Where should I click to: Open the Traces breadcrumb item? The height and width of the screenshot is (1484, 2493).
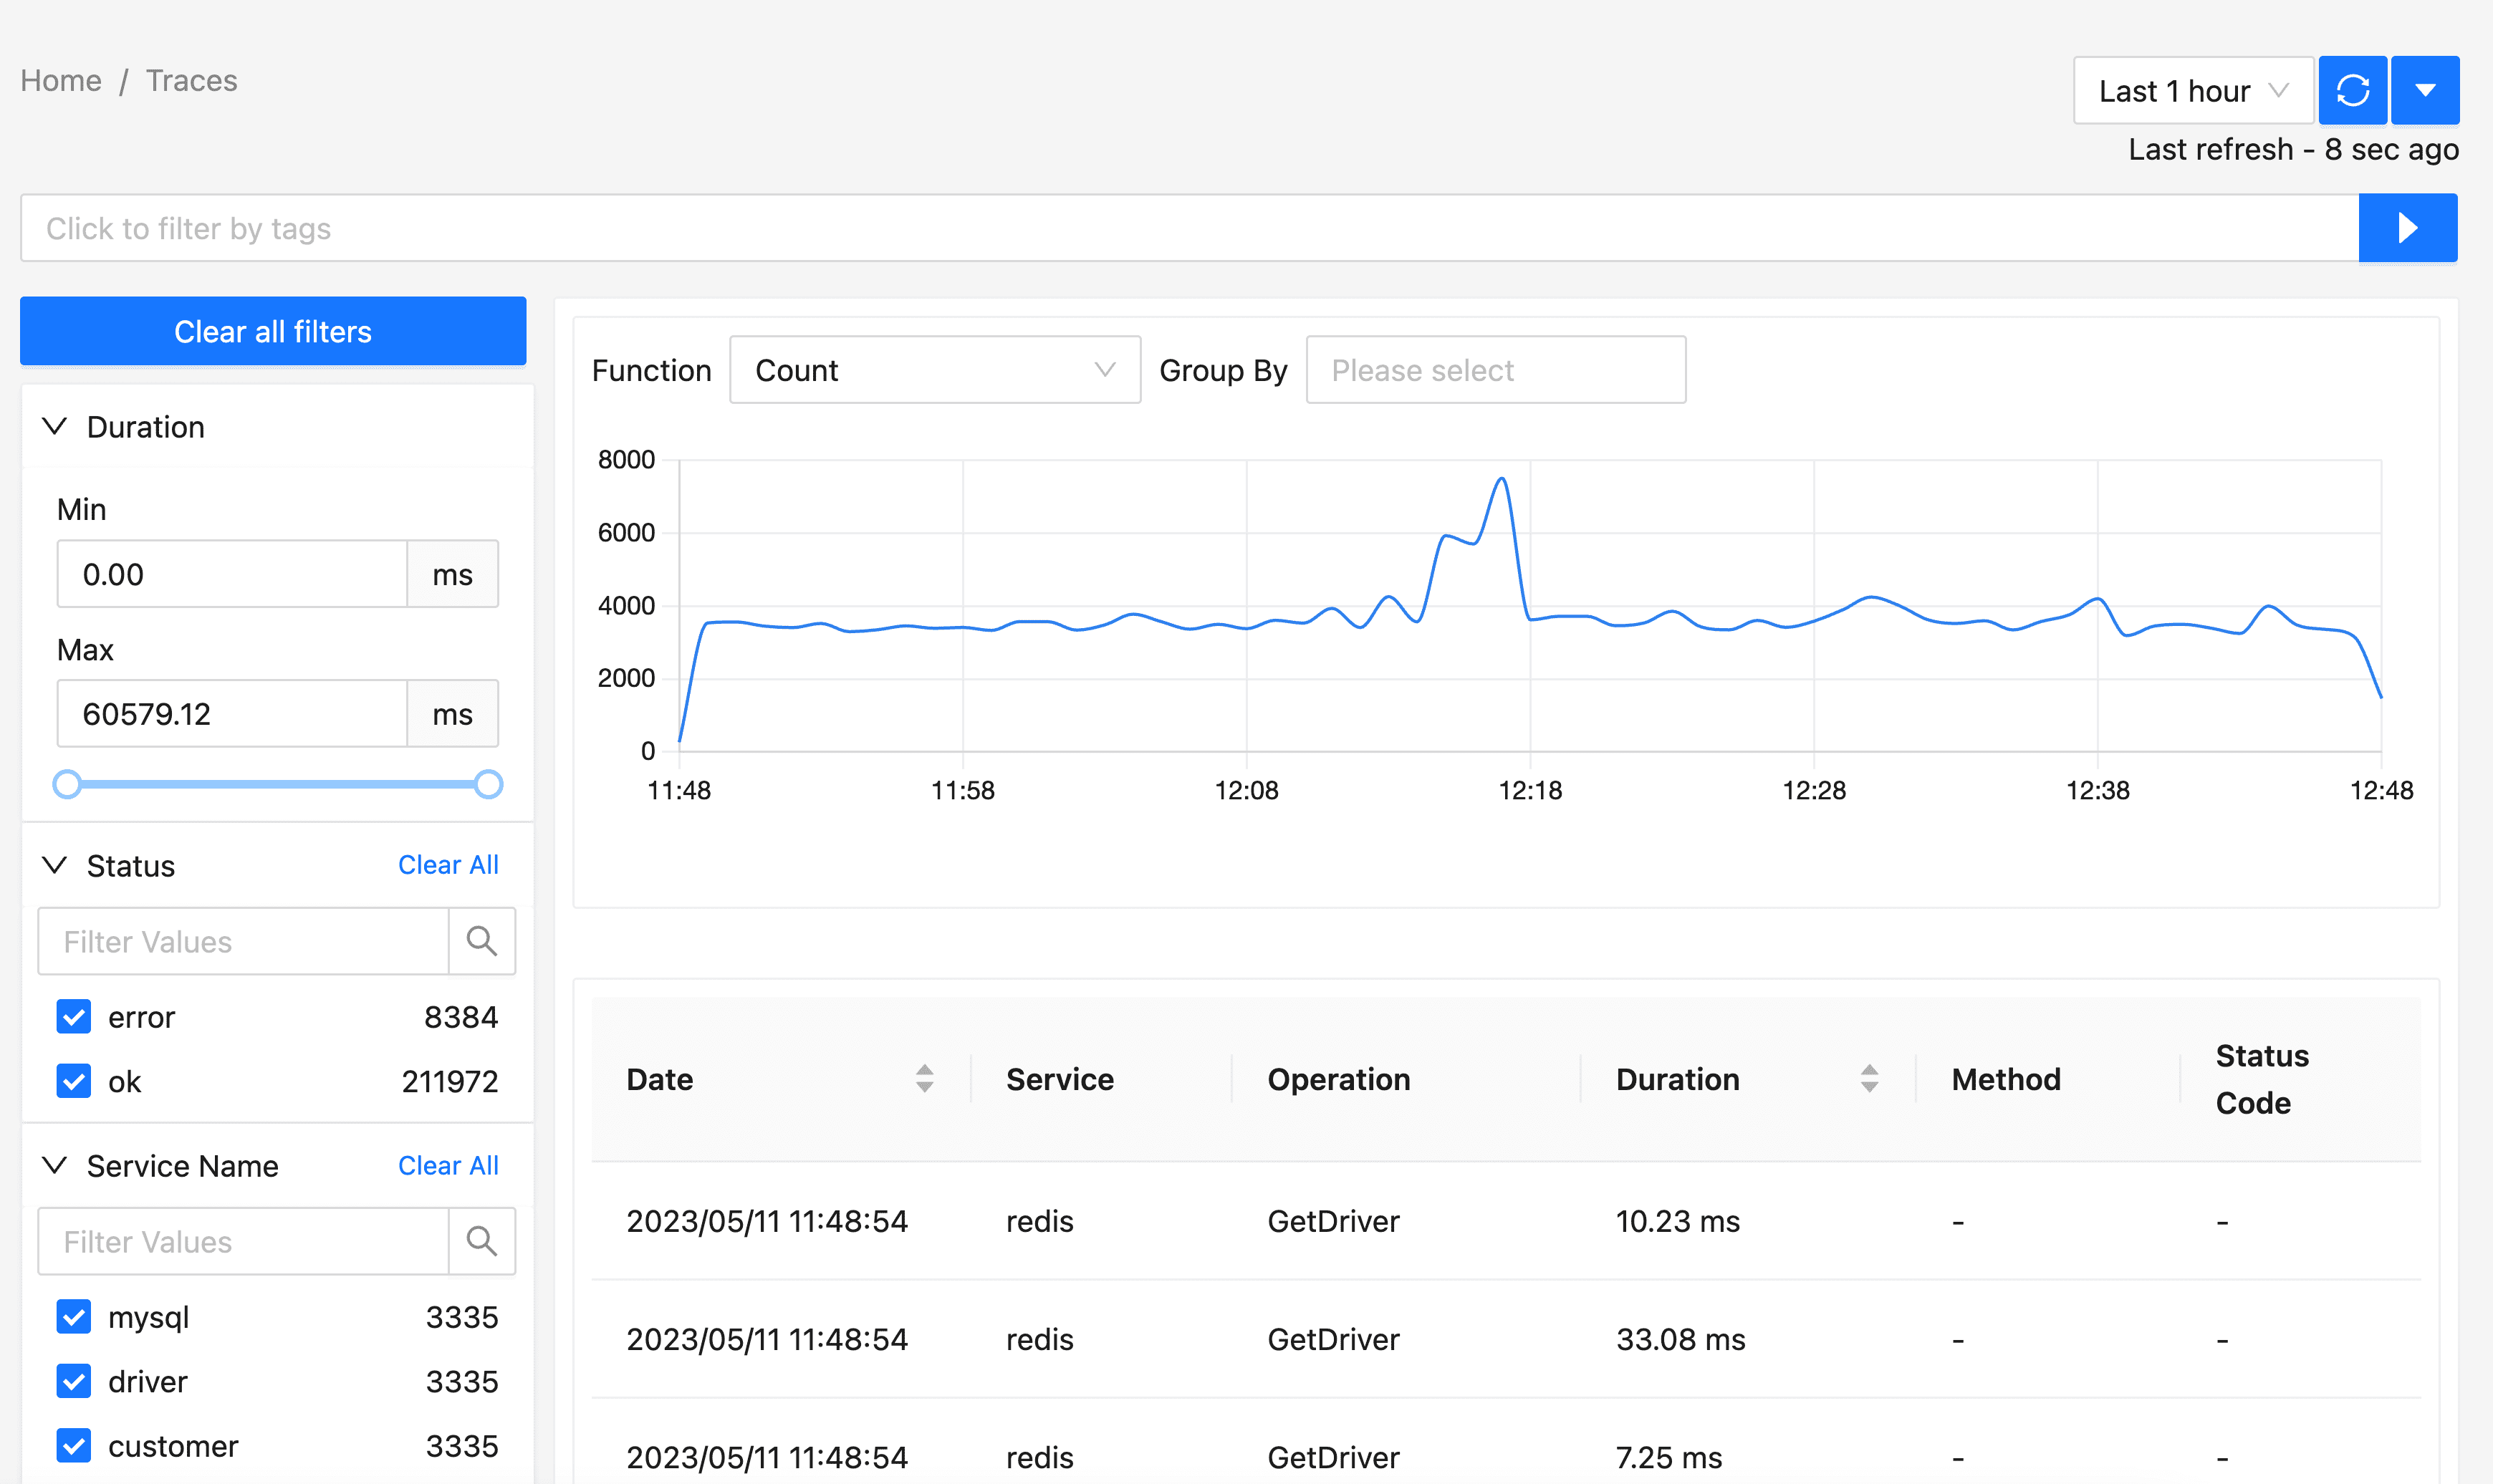tap(191, 80)
